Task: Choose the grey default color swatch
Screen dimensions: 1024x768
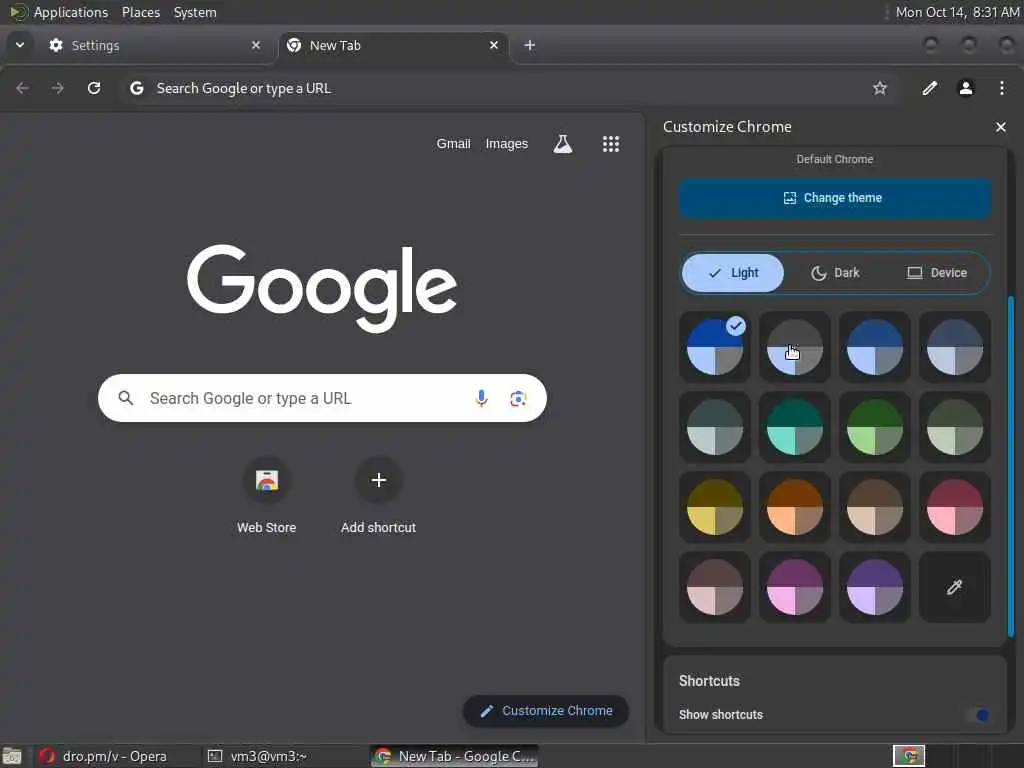Action: [794, 347]
